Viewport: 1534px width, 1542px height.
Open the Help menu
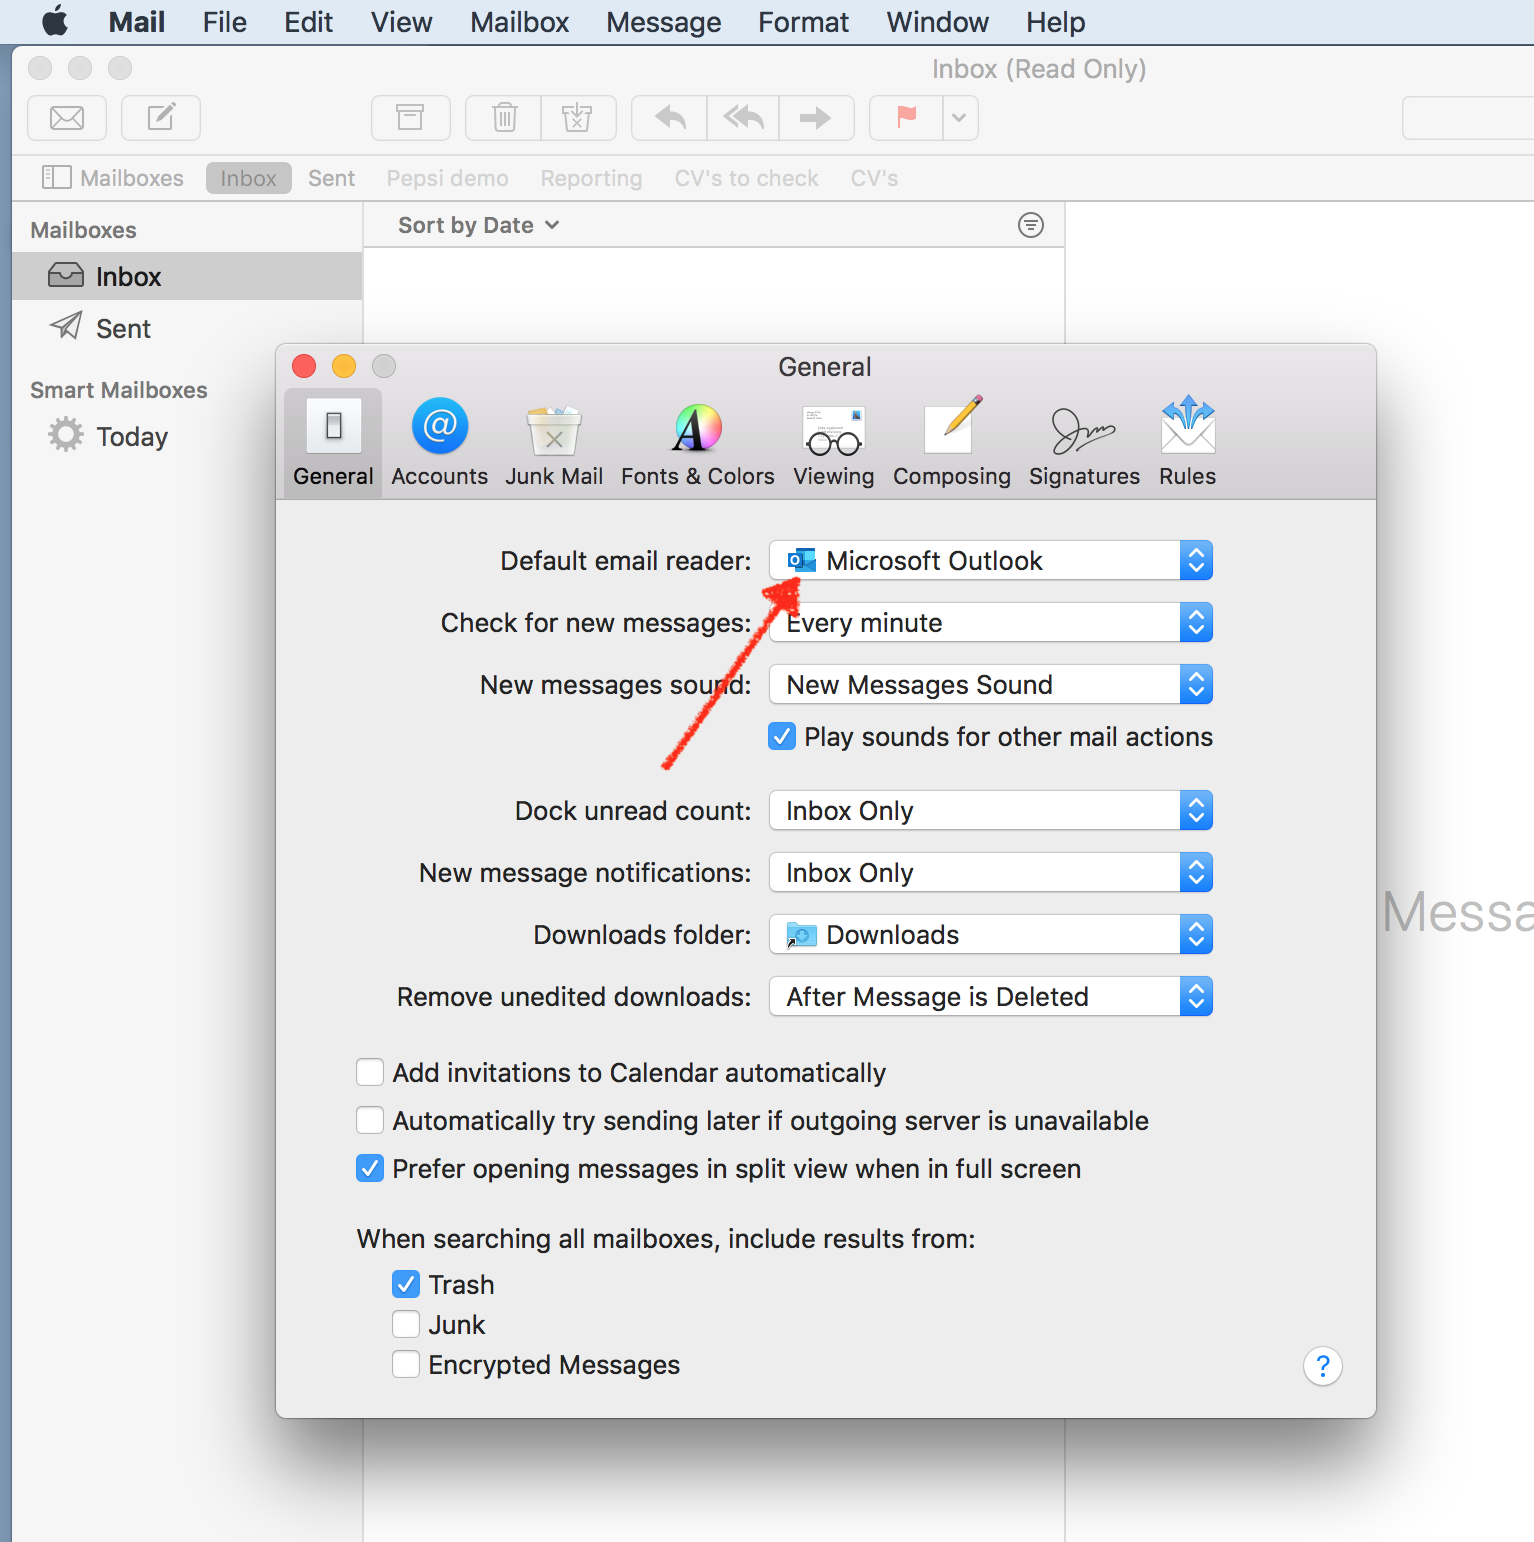click(x=1055, y=22)
